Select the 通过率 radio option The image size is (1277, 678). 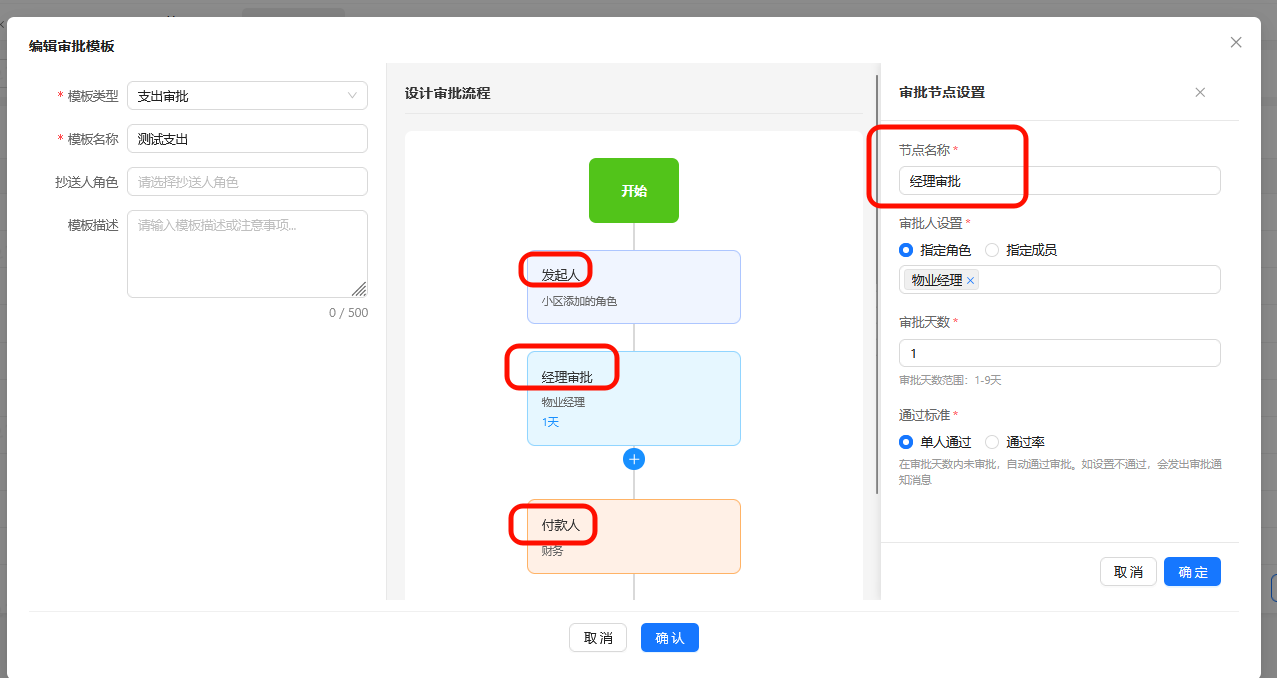[x=992, y=442]
